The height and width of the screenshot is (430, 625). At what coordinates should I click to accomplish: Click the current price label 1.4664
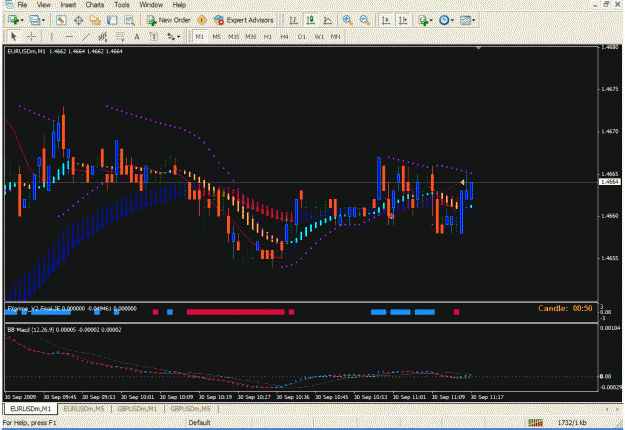coord(610,182)
